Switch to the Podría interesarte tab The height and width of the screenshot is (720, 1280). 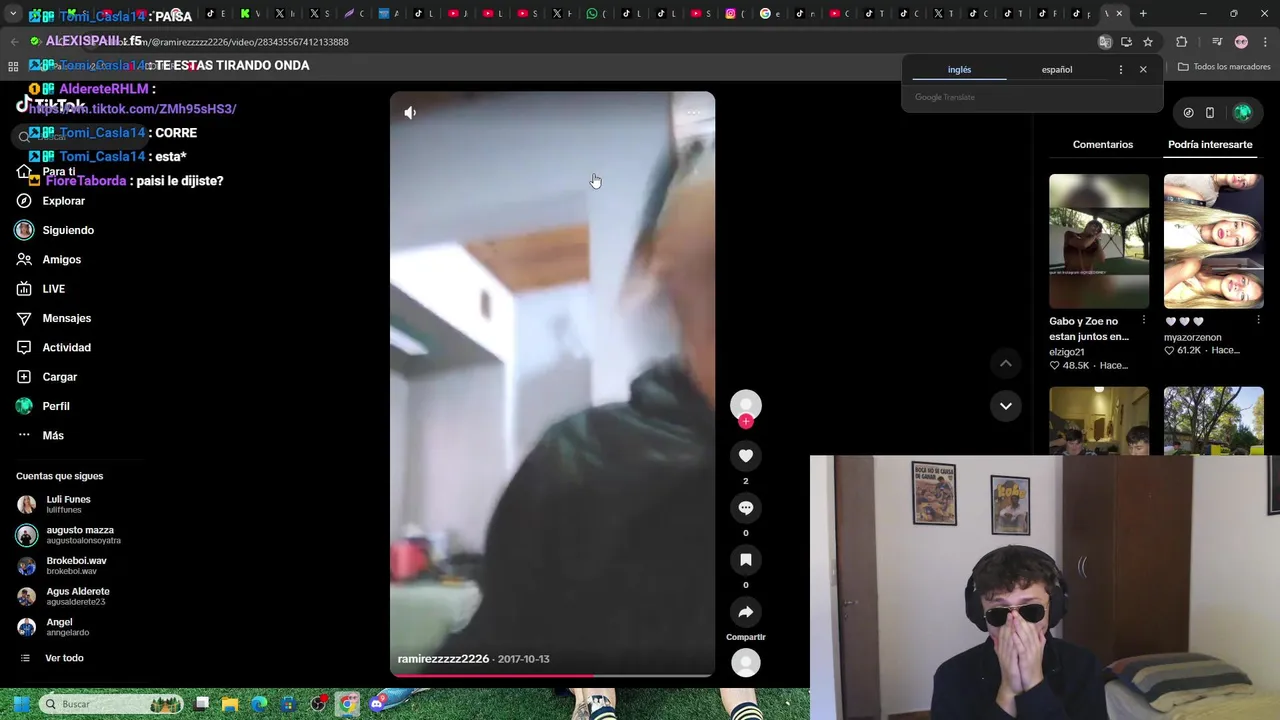tap(1210, 145)
